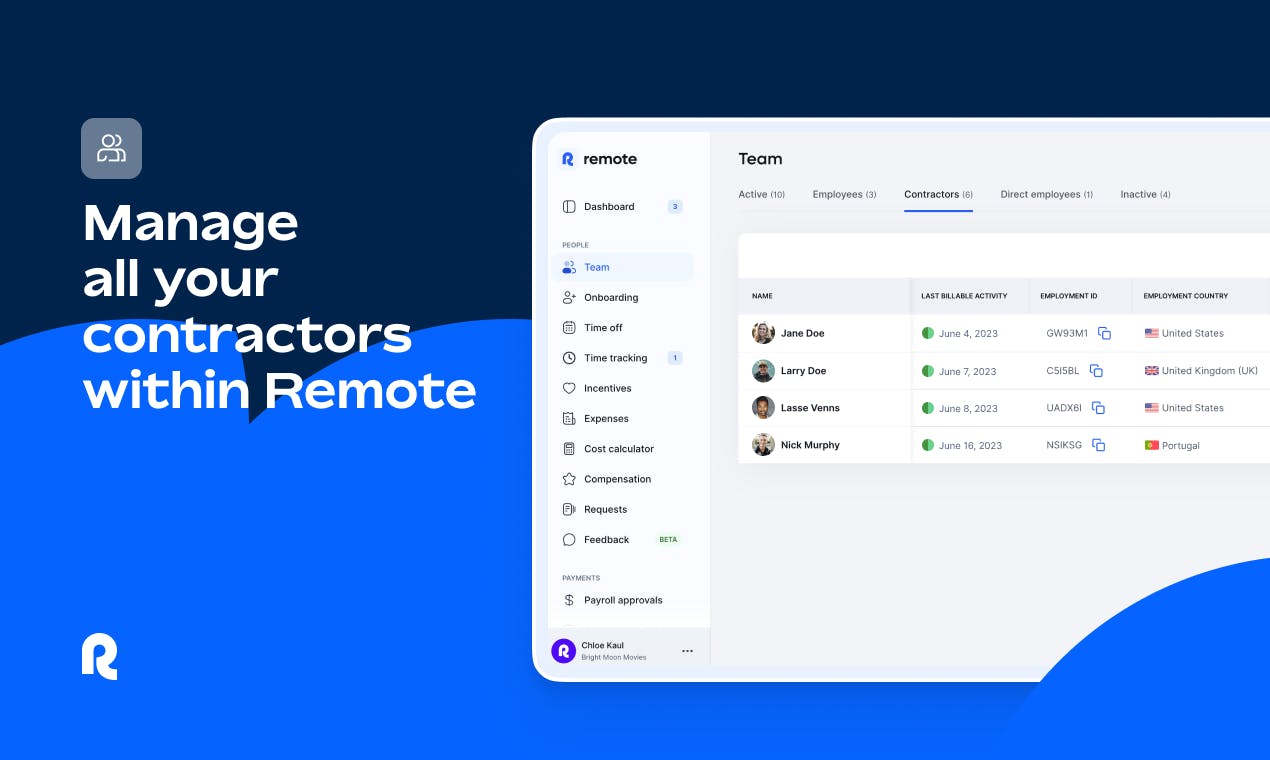Sort by EMPLOYMENT ID column header
Image resolution: width=1270 pixels, height=760 pixels.
click(1068, 296)
